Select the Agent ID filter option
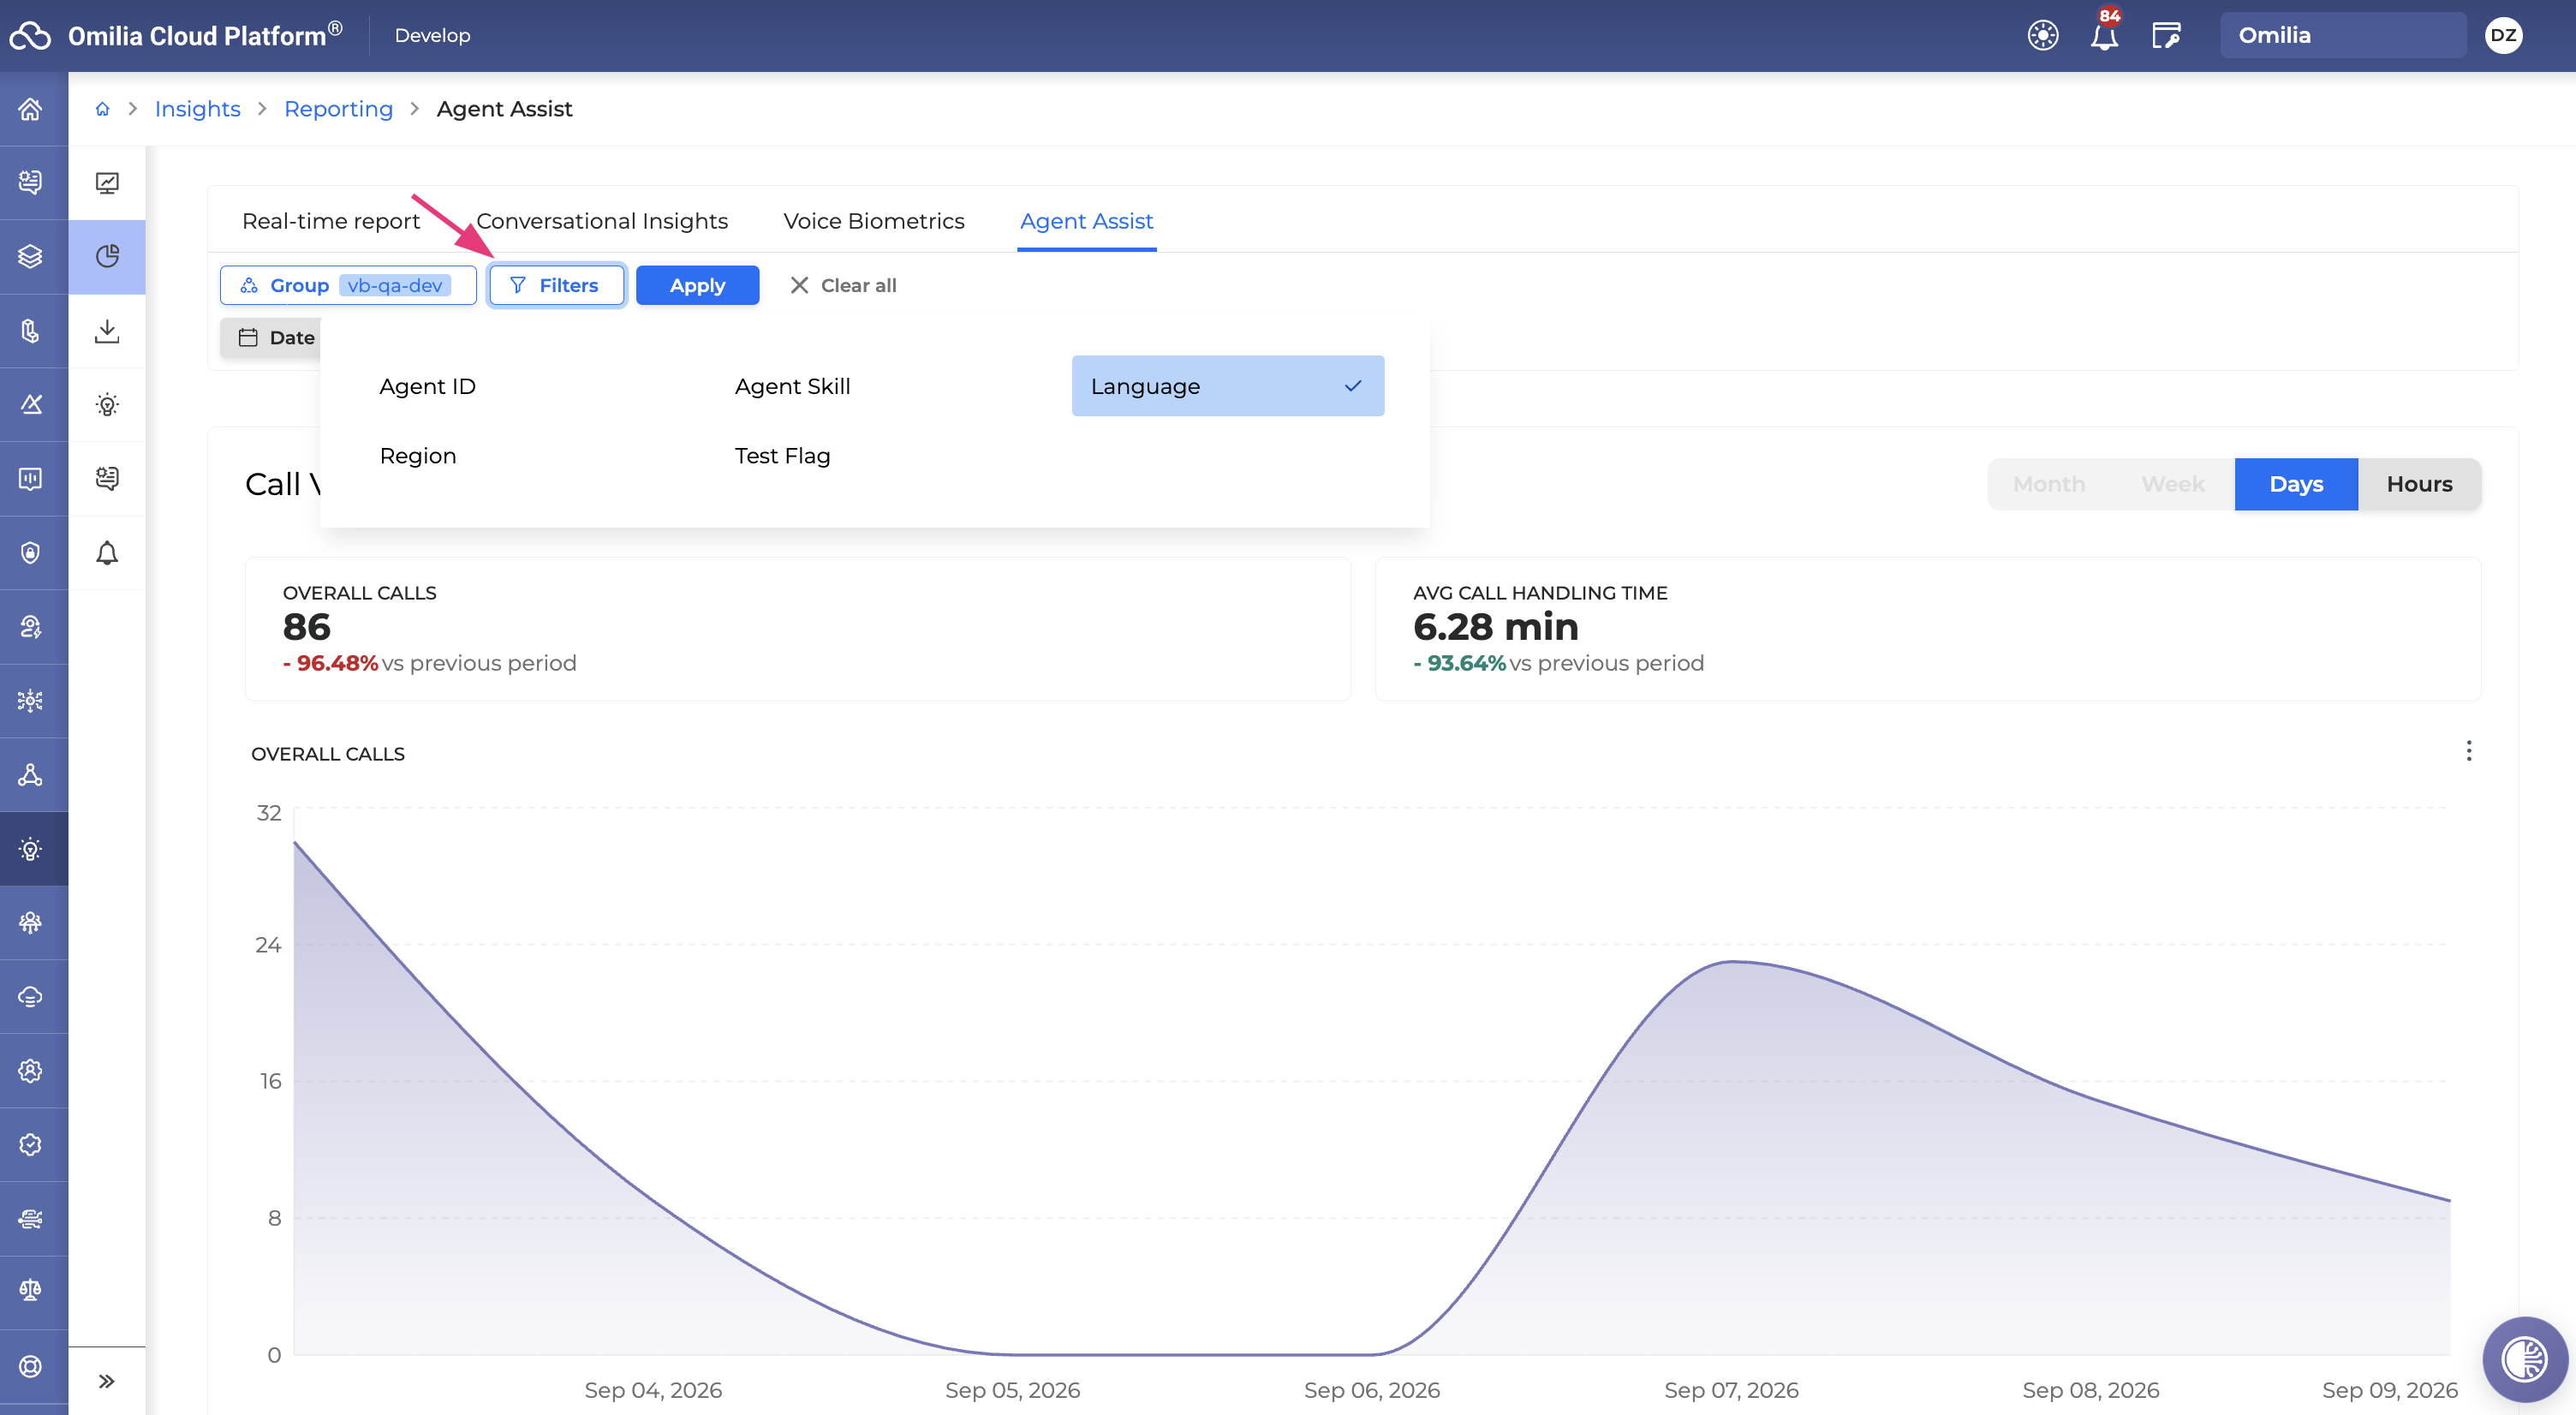Image resolution: width=2576 pixels, height=1415 pixels. (427, 386)
